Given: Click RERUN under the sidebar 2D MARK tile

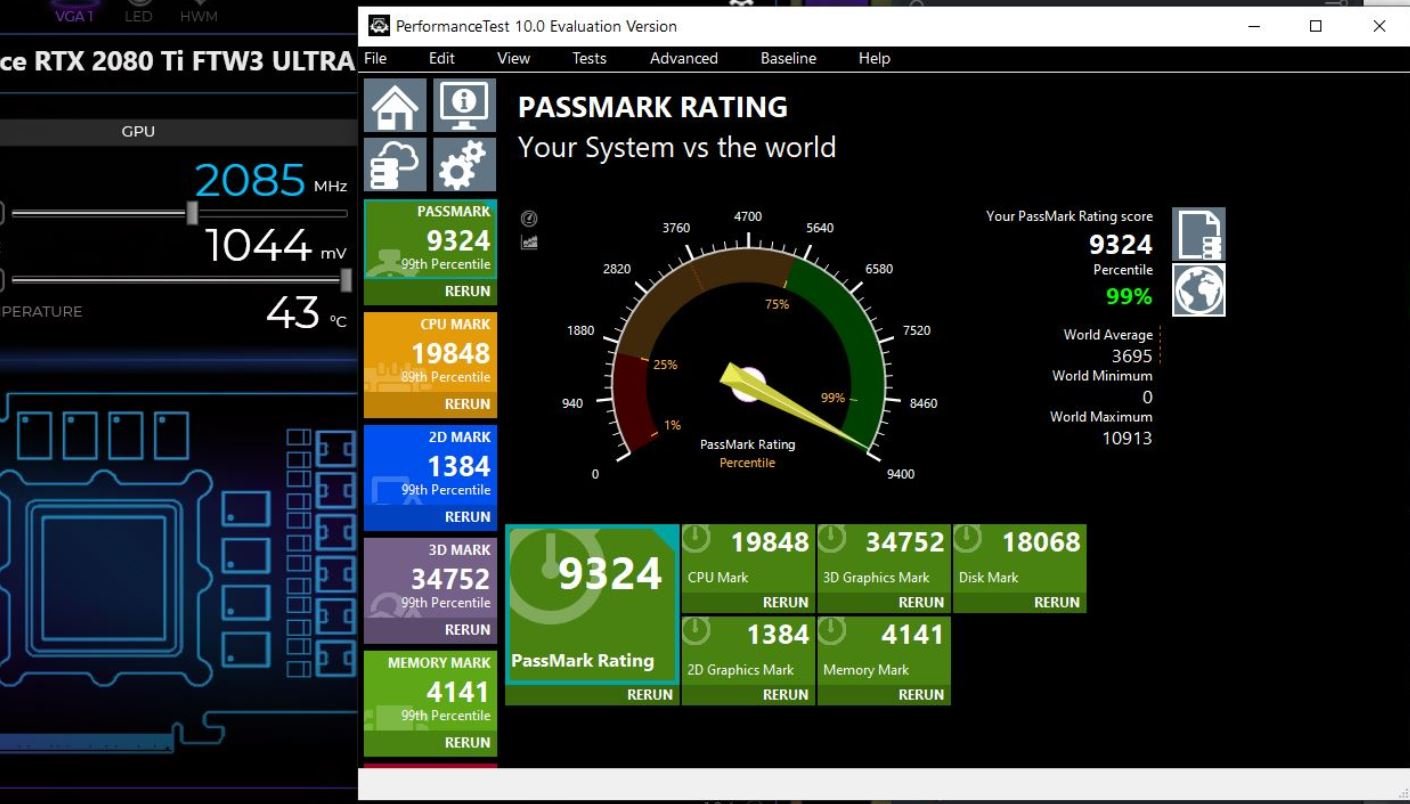Looking at the screenshot, I should [x=467, y=518].
